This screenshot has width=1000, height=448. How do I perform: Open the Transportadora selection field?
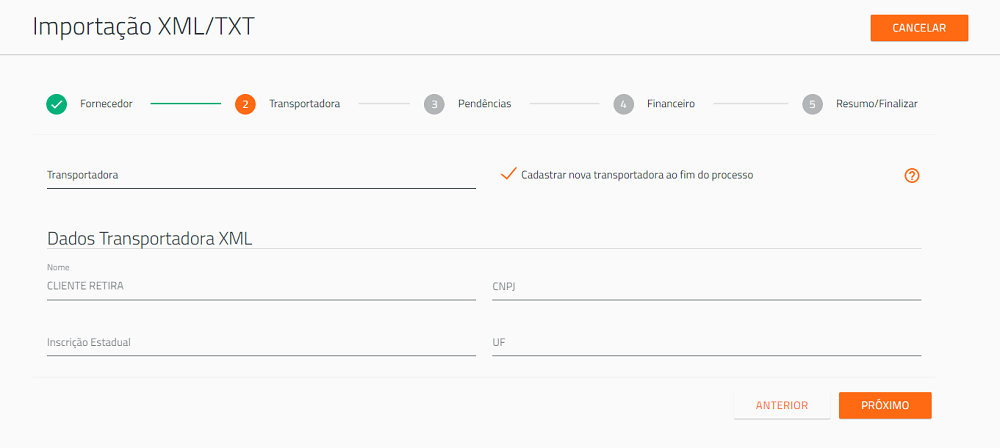[261, 175]
